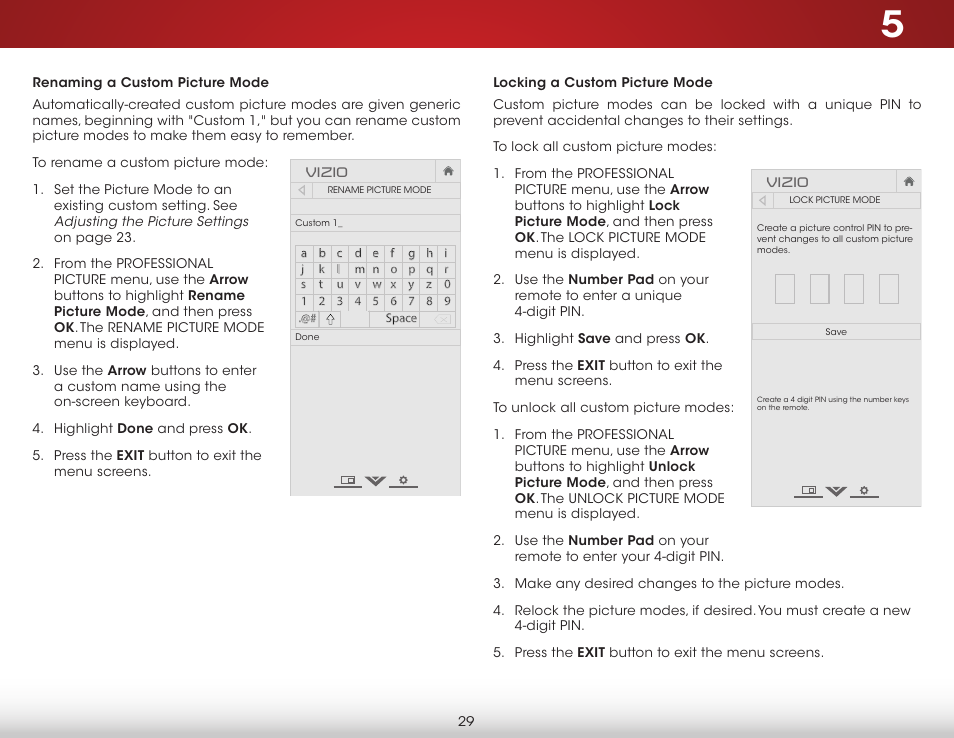Select the Home icon on the LOCK screen
Viewport: 954px width, 738px height.
pyautogui.click(x=908, y=181)
